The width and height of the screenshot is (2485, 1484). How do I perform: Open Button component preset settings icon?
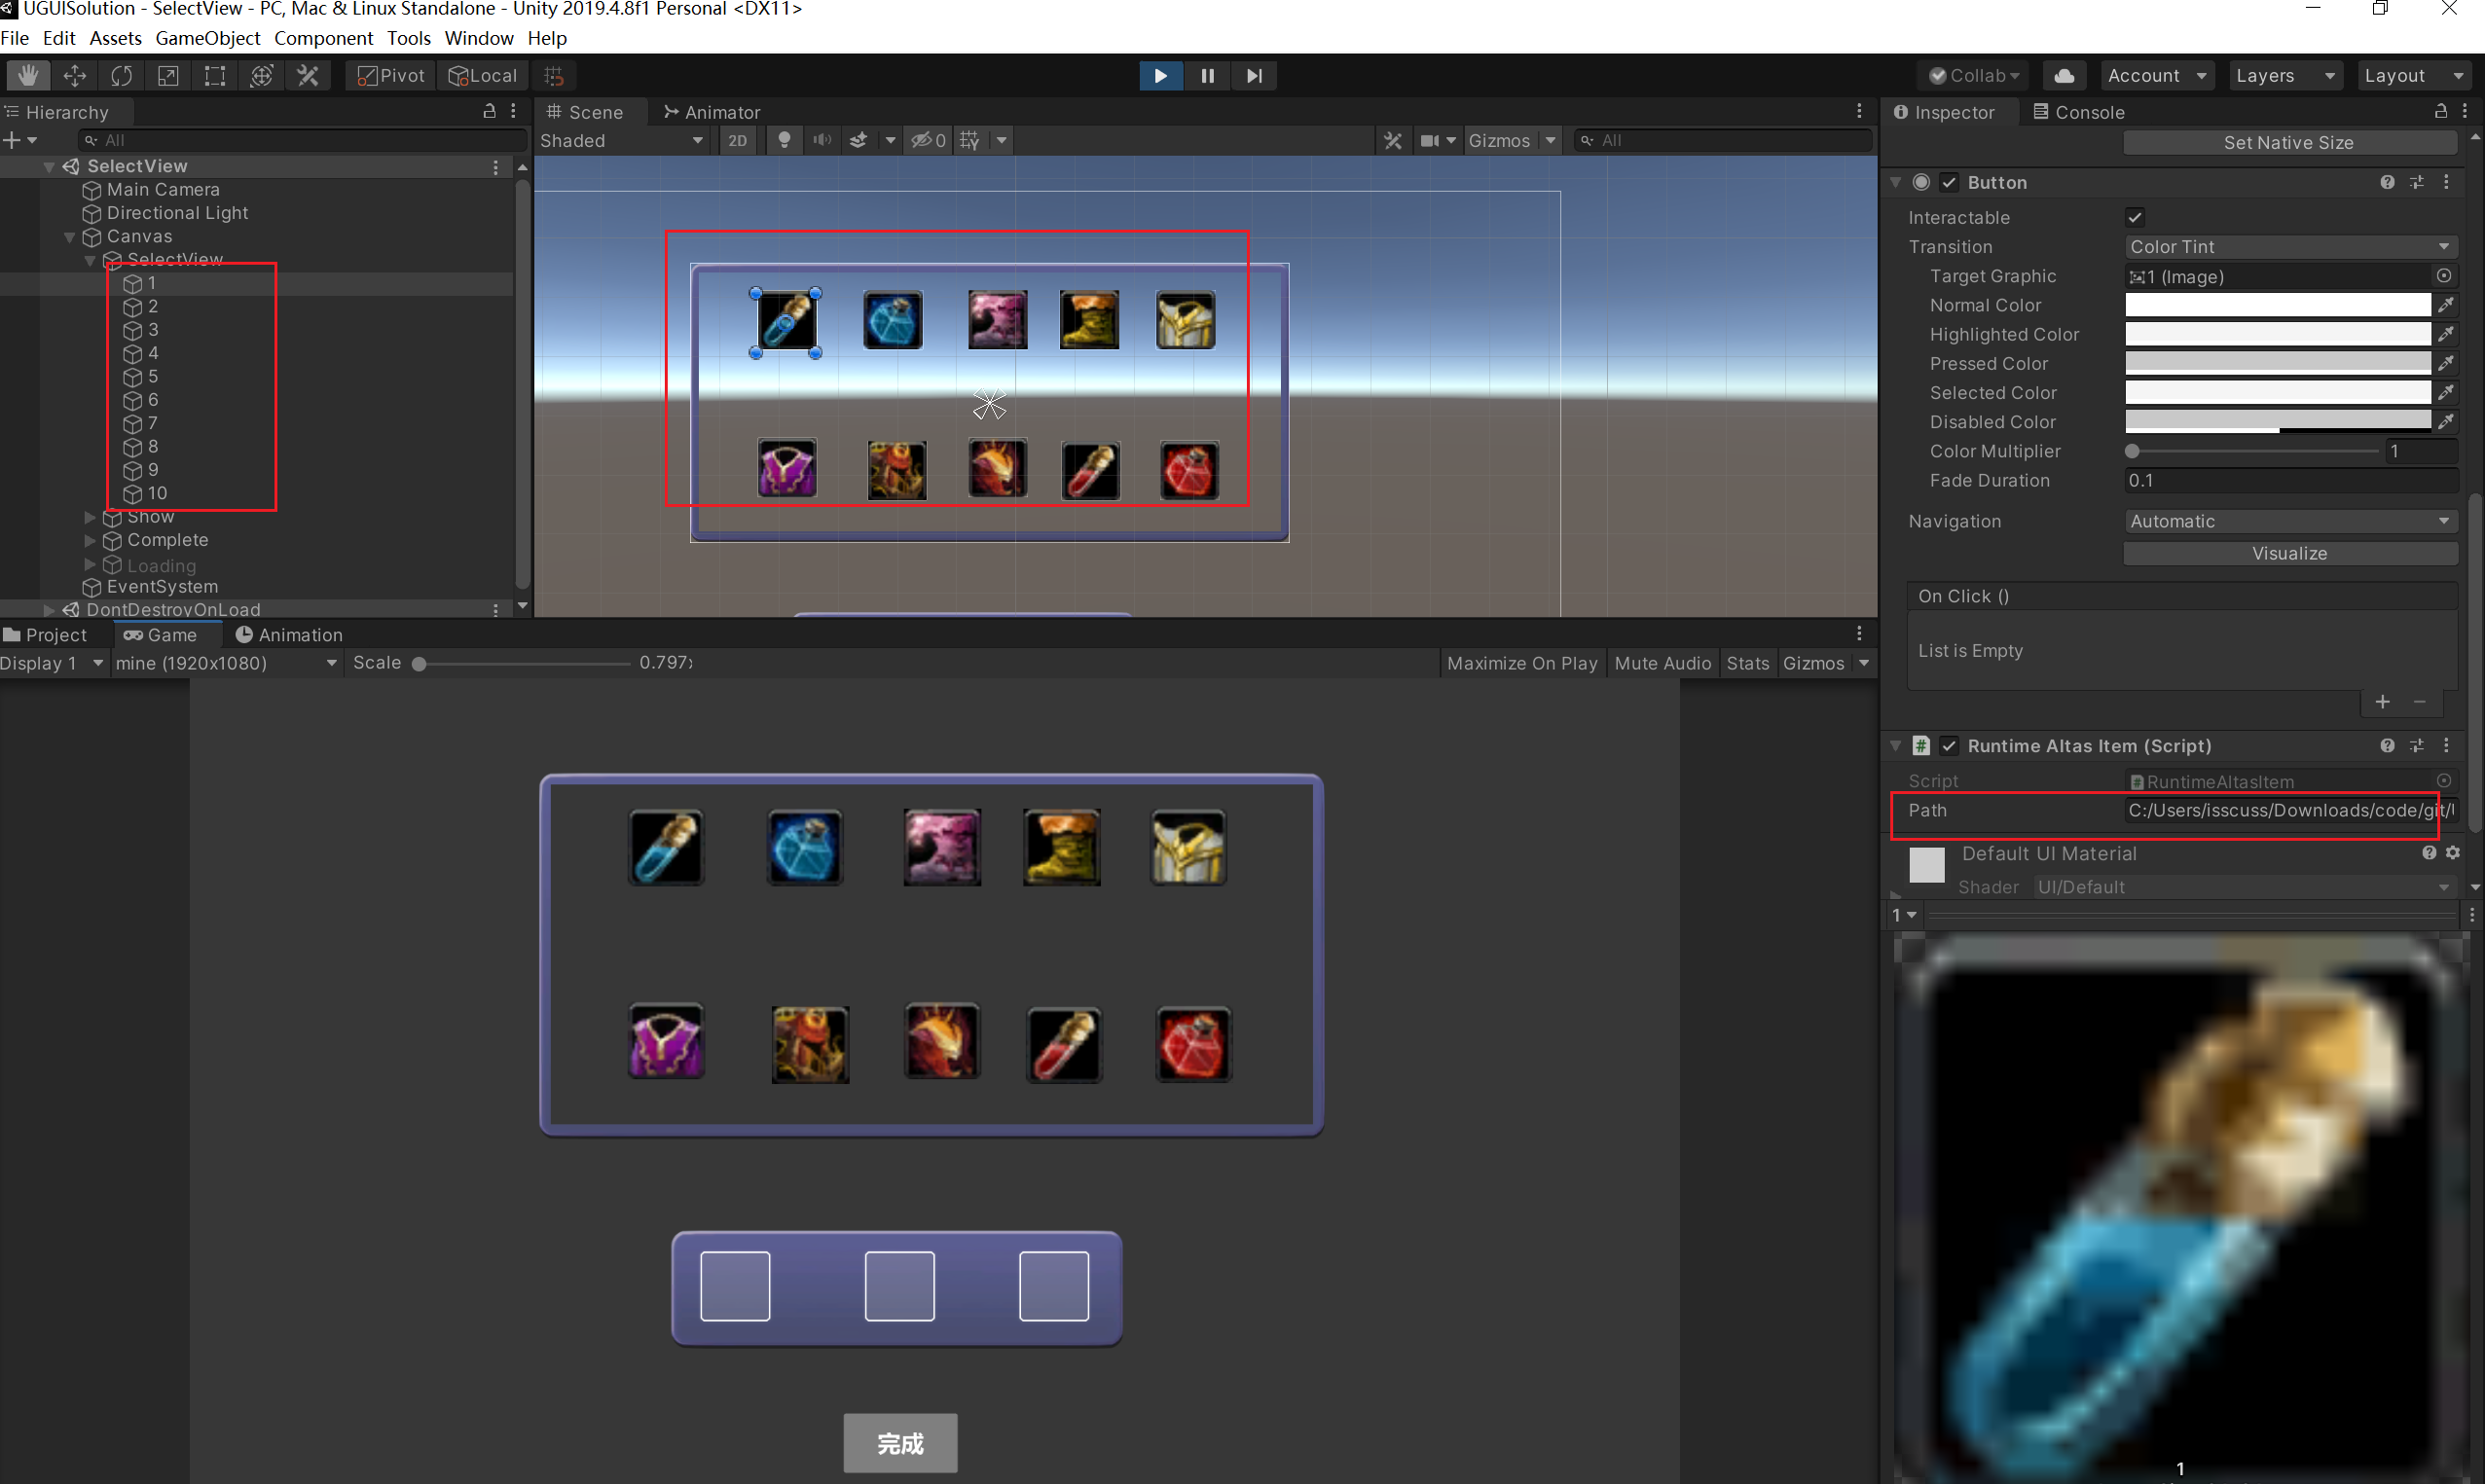click(x=2417, y=182)
